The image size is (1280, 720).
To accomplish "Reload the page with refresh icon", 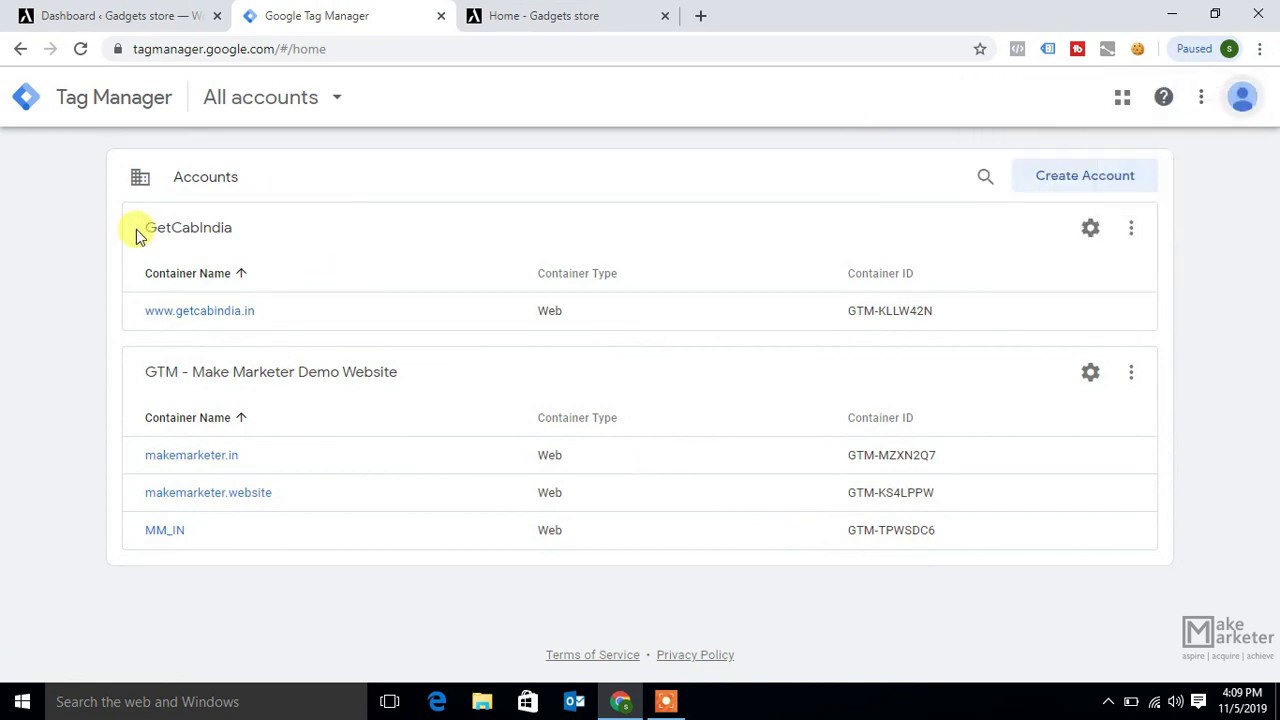I will [81, 49].
